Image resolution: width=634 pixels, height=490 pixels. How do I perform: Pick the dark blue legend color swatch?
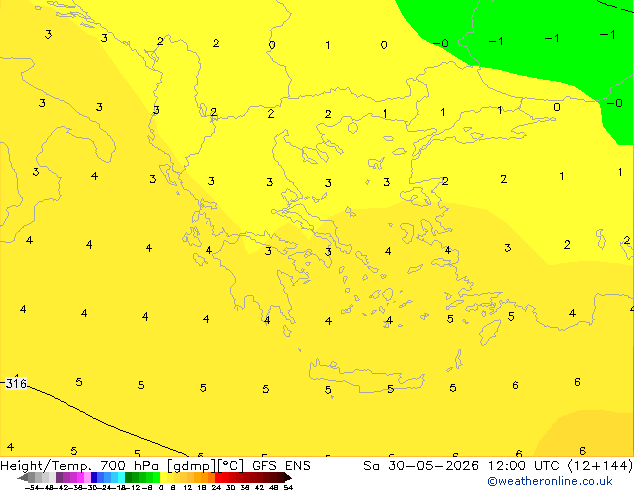pyautogui.click(x=94, y=477)
